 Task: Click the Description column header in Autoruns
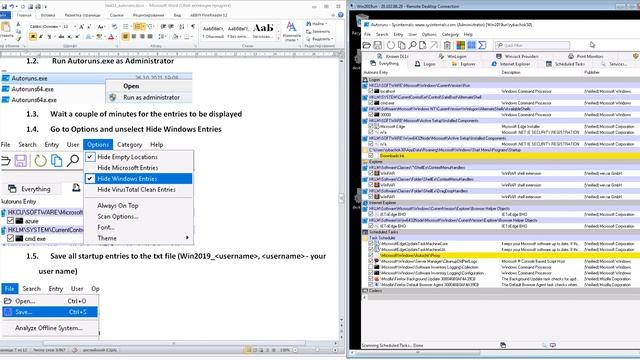pyautogui.click(x=511, y=72)
